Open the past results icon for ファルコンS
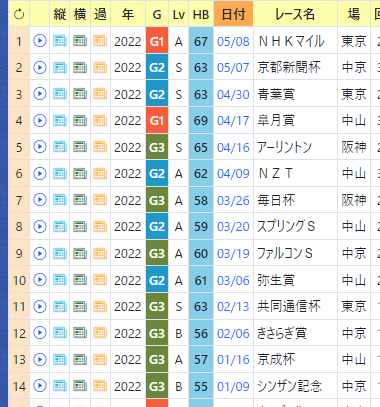Image resolution: width=380 pixels, height=407 pixels. tap(100, 253)
